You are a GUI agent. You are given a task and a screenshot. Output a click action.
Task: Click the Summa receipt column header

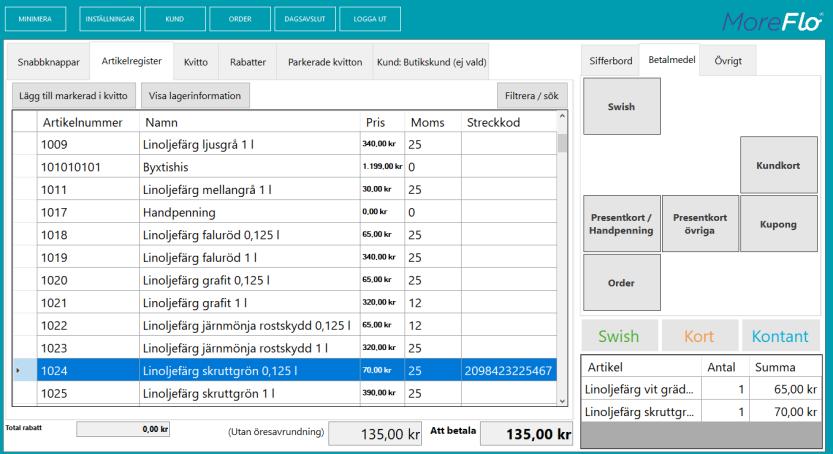(x=785, y=367)
